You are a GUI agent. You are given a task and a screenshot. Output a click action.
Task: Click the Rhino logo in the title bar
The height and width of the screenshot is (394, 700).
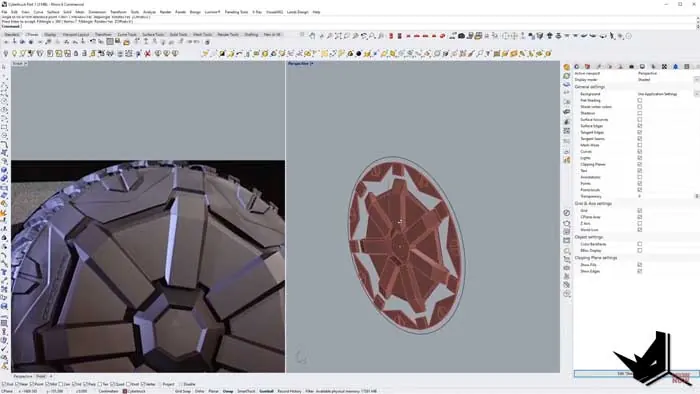pos(4,4)
